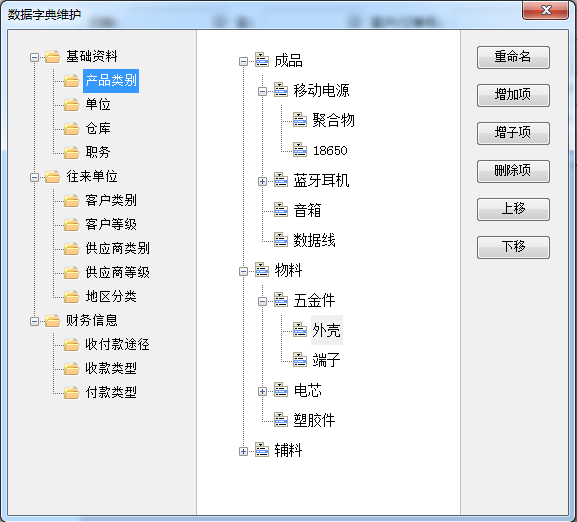Click the folder icon beside 收付款途径
577x522 pixels.
(71, 345)
